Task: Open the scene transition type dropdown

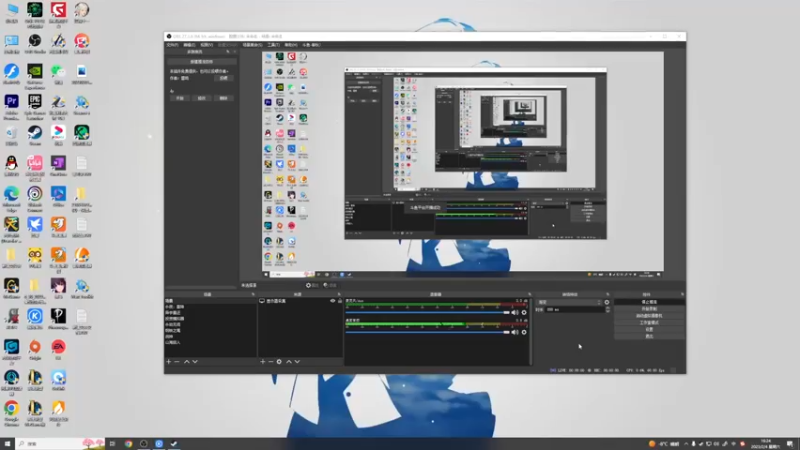Action: (569, 302)
